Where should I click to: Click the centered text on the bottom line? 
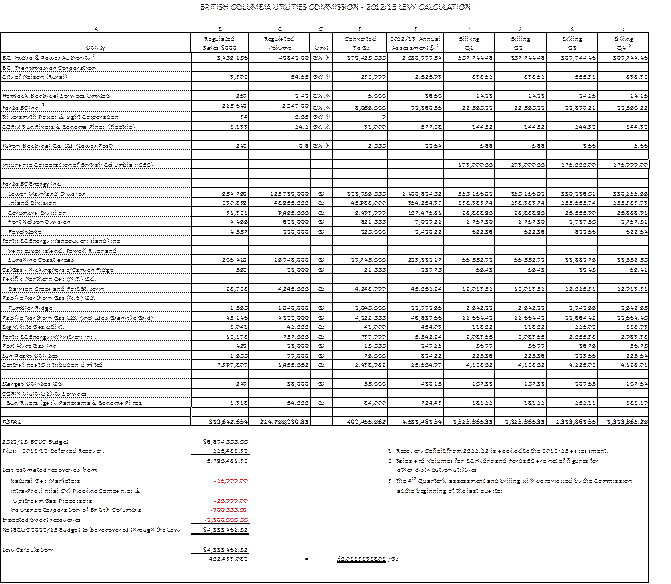(x=363, y=559)
